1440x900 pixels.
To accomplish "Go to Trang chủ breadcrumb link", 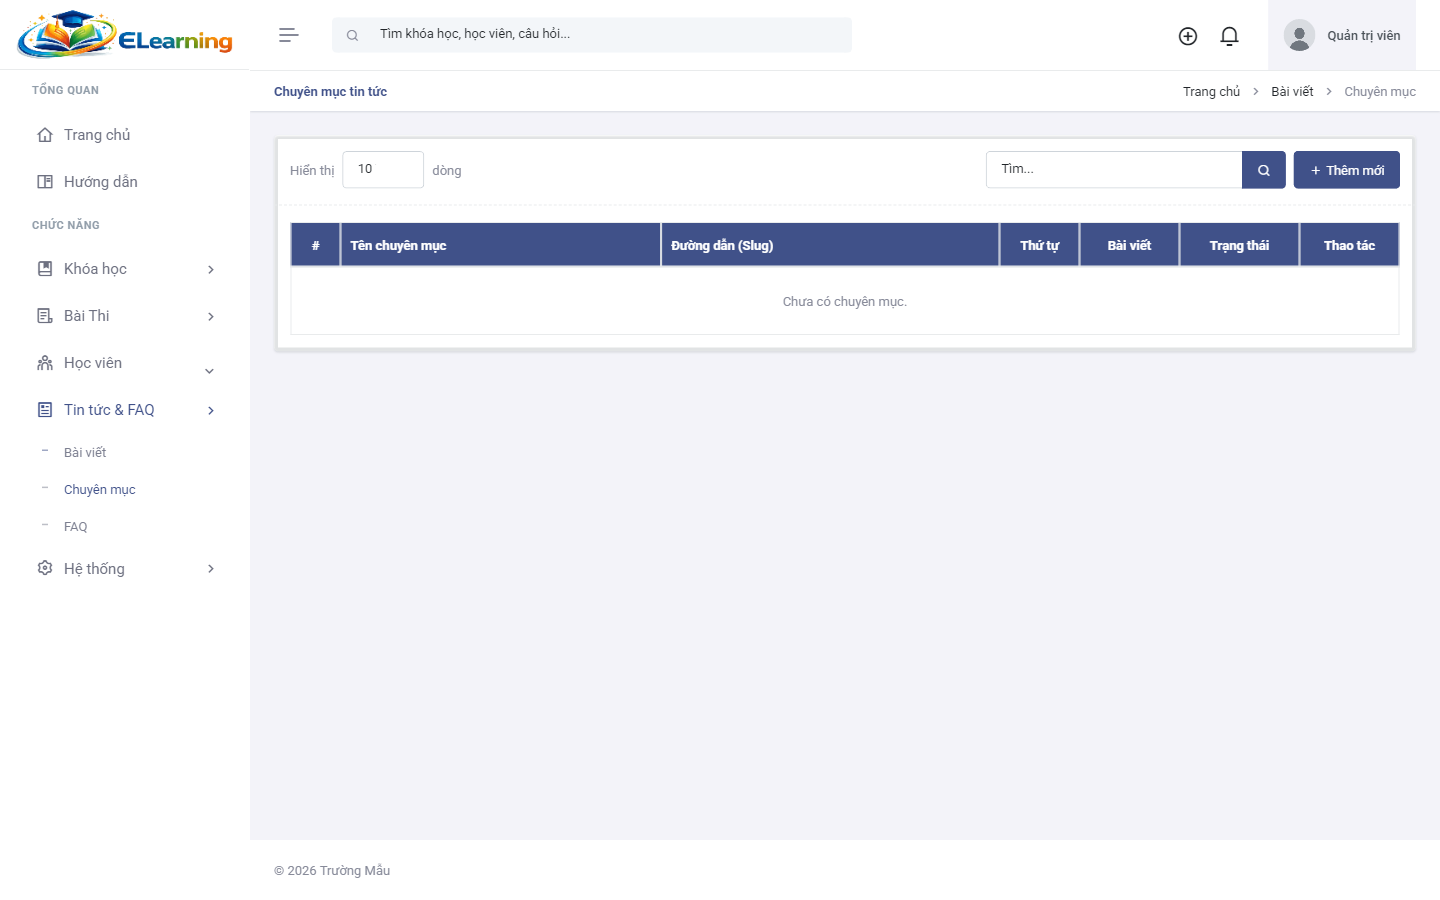I will [1211, 92].
